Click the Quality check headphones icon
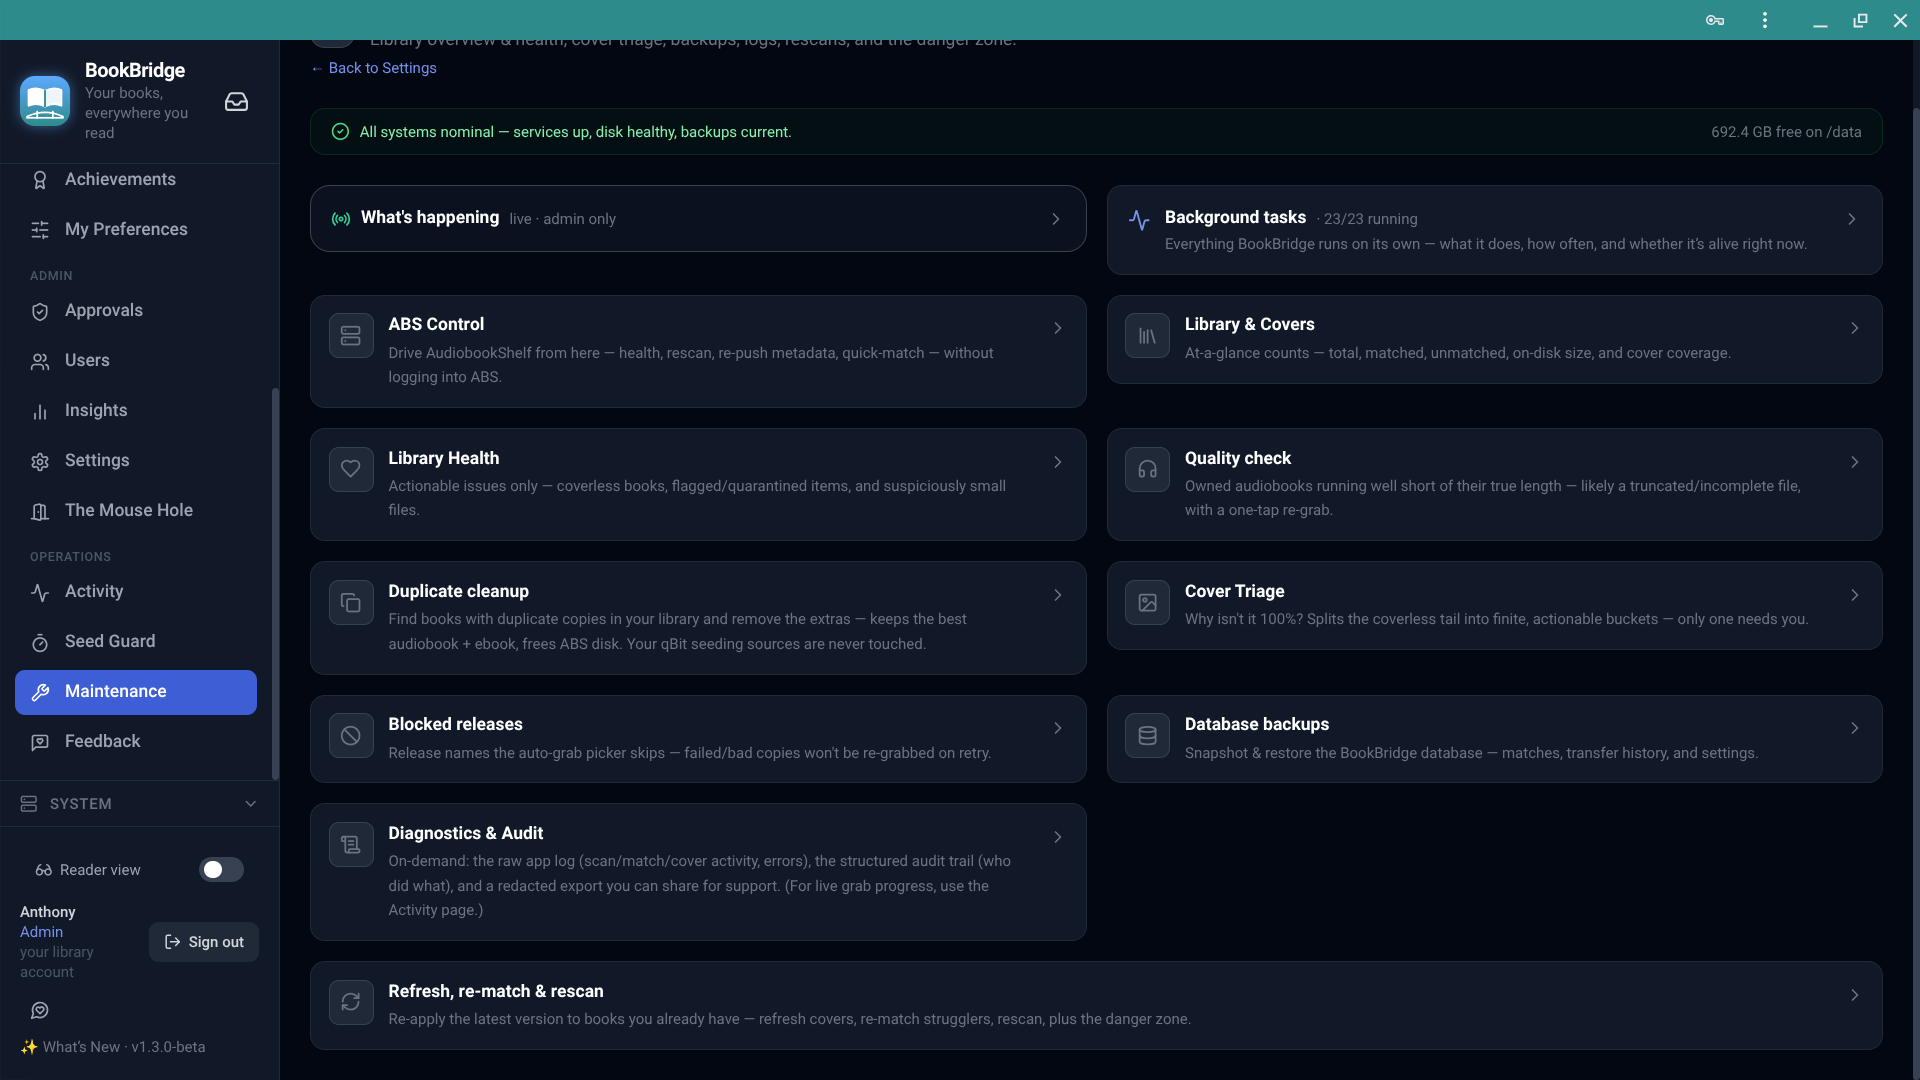 1147,469
